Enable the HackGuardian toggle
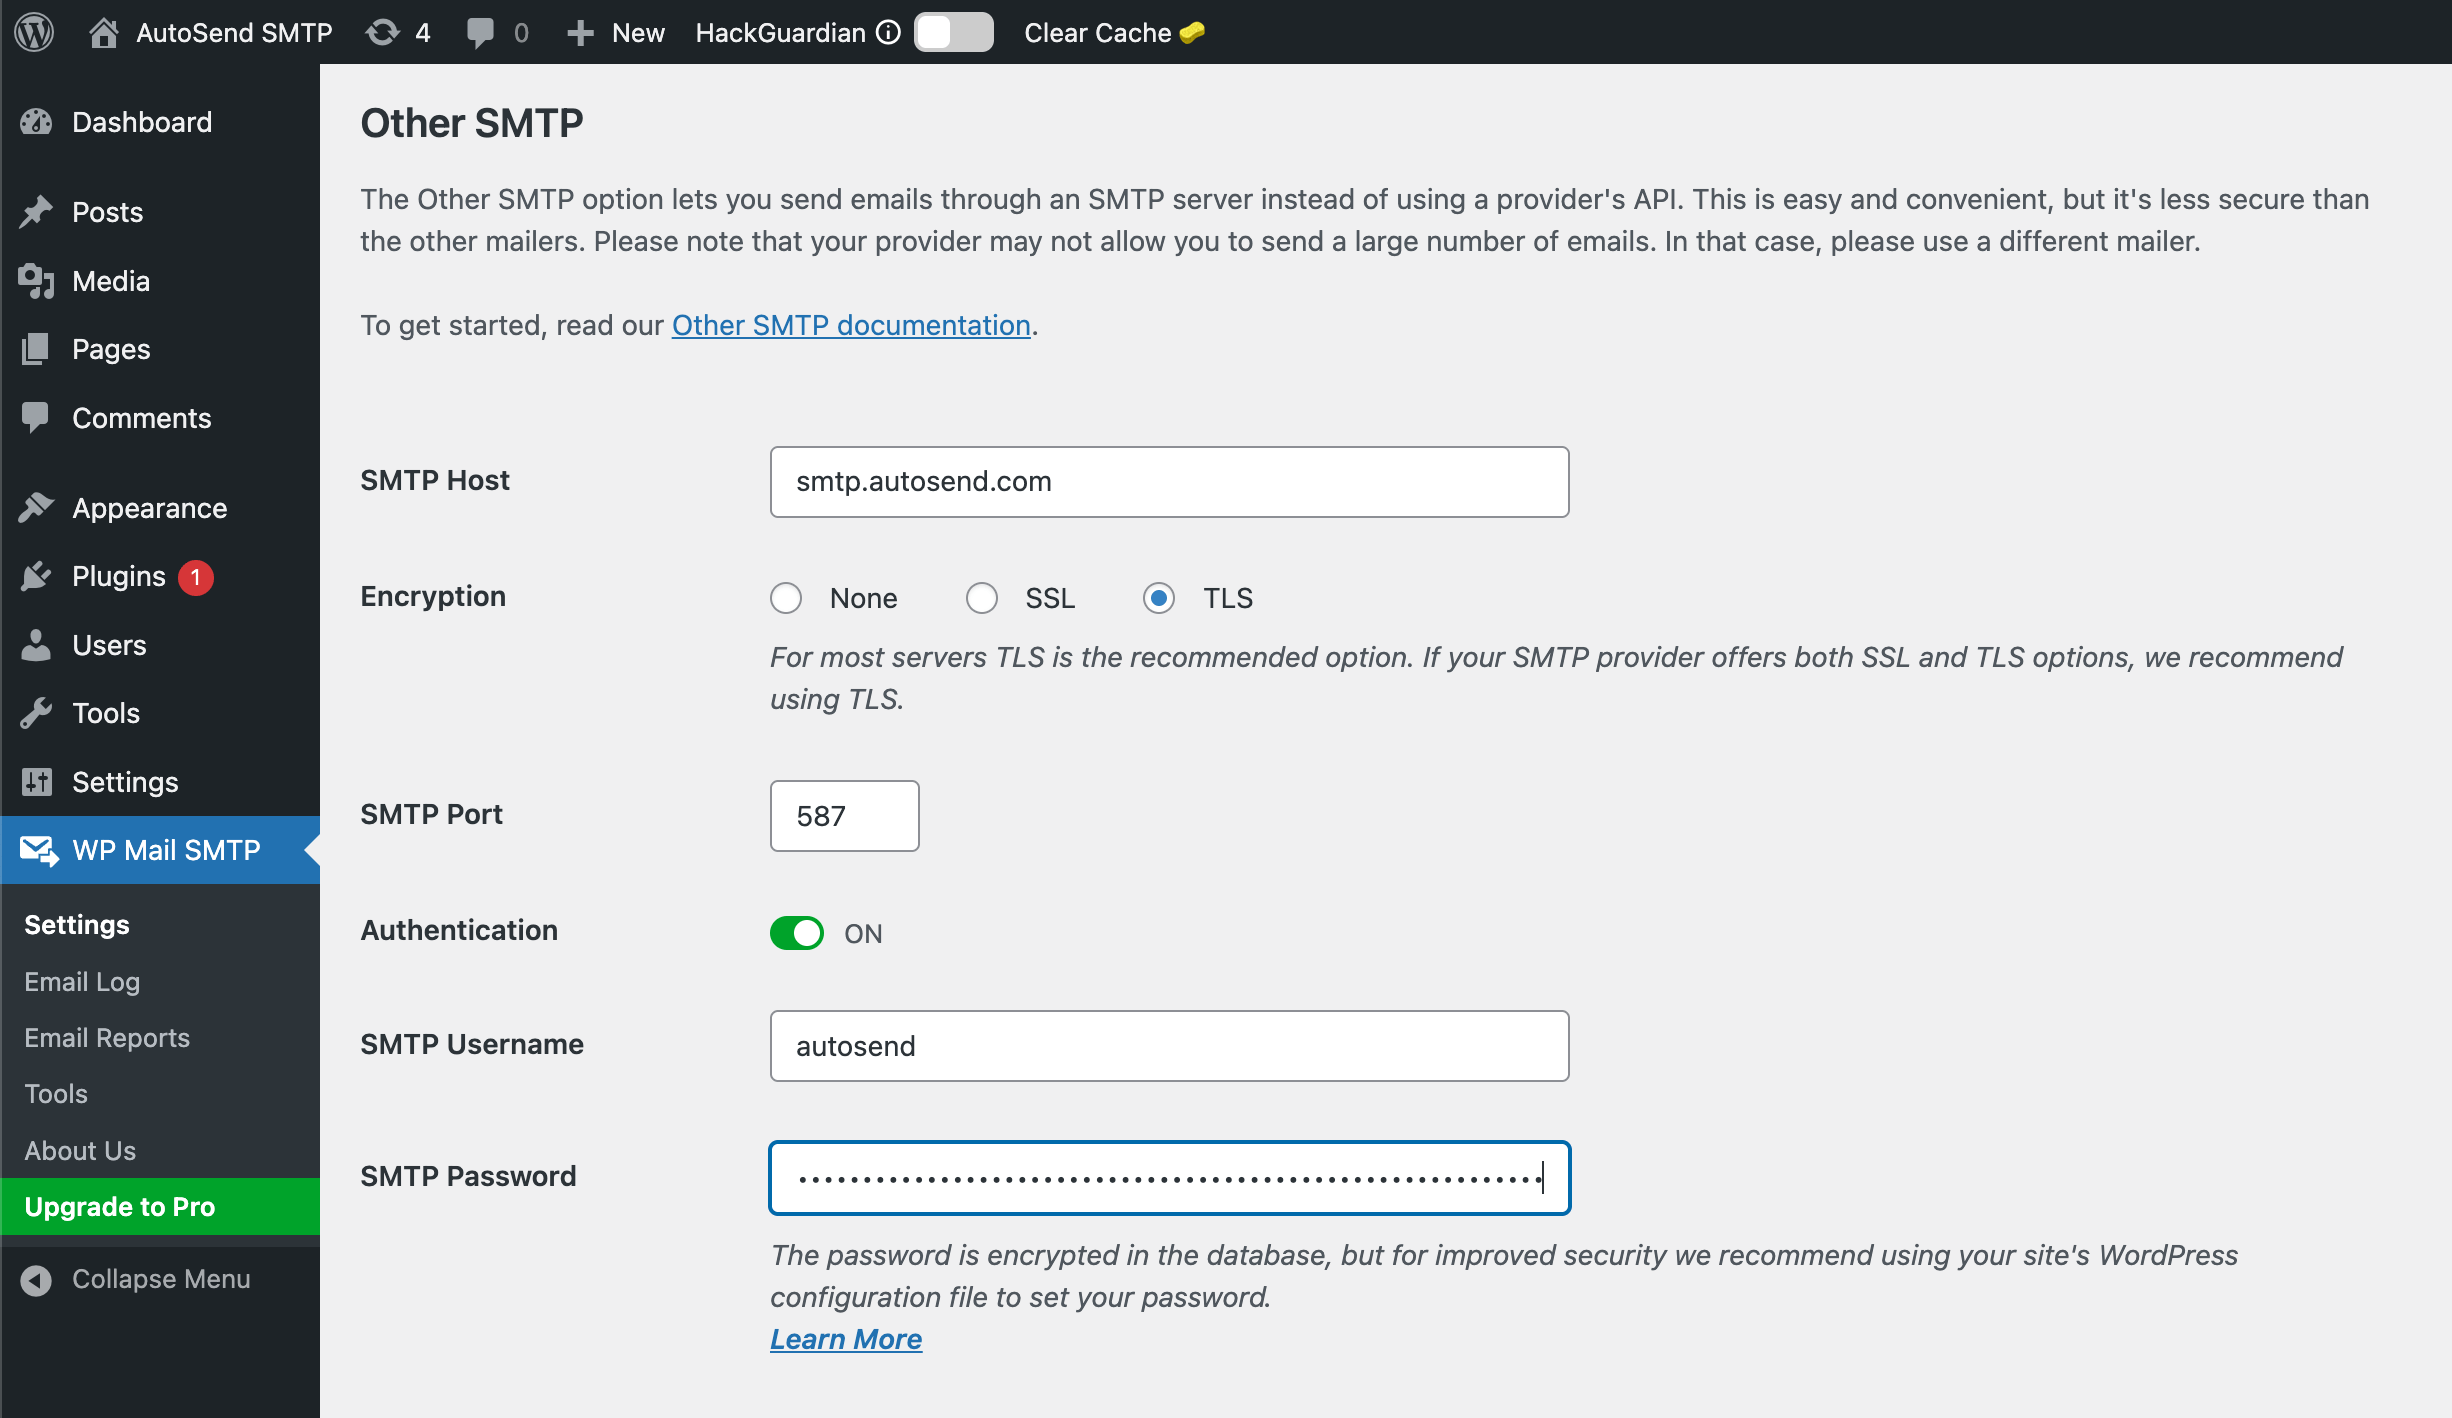The height and width of the screenshot is (1418, 2452). [953, 32]
